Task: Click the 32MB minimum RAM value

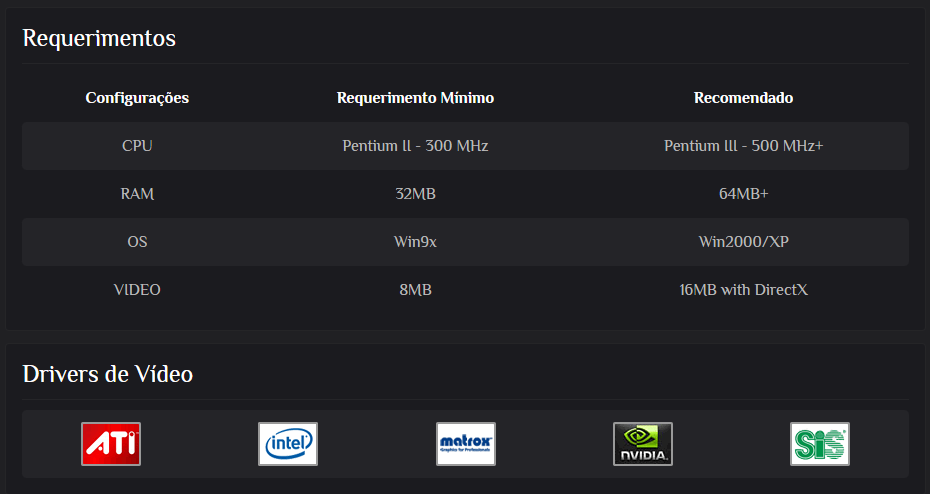Action: (415, 194)
